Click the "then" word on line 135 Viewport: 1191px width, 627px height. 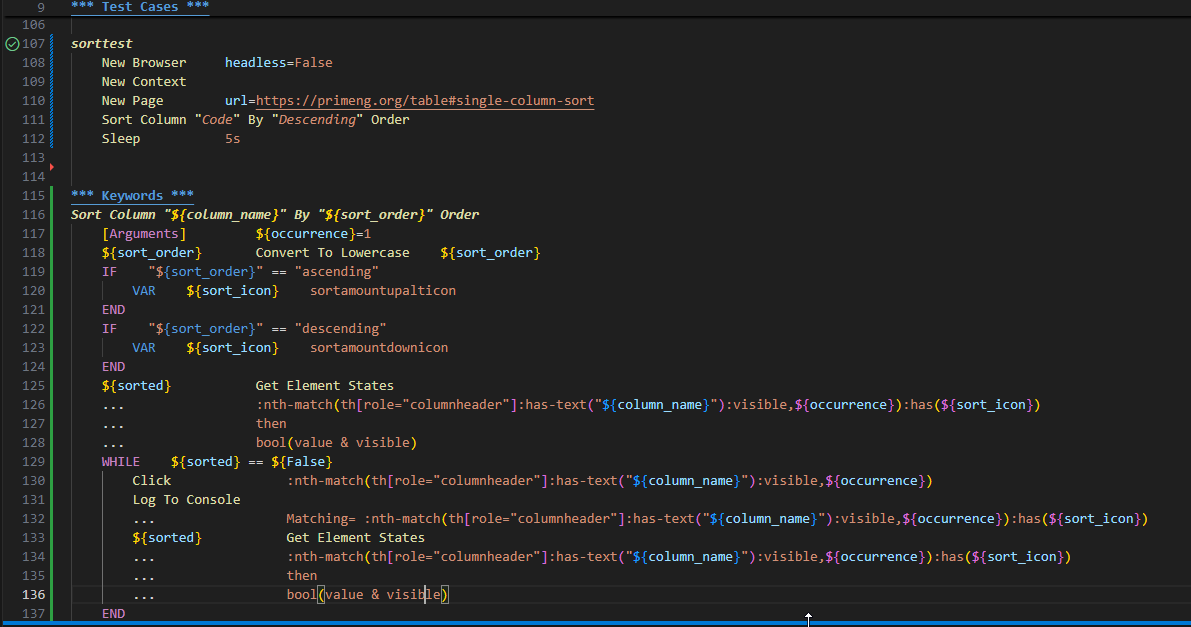point(302,576)
